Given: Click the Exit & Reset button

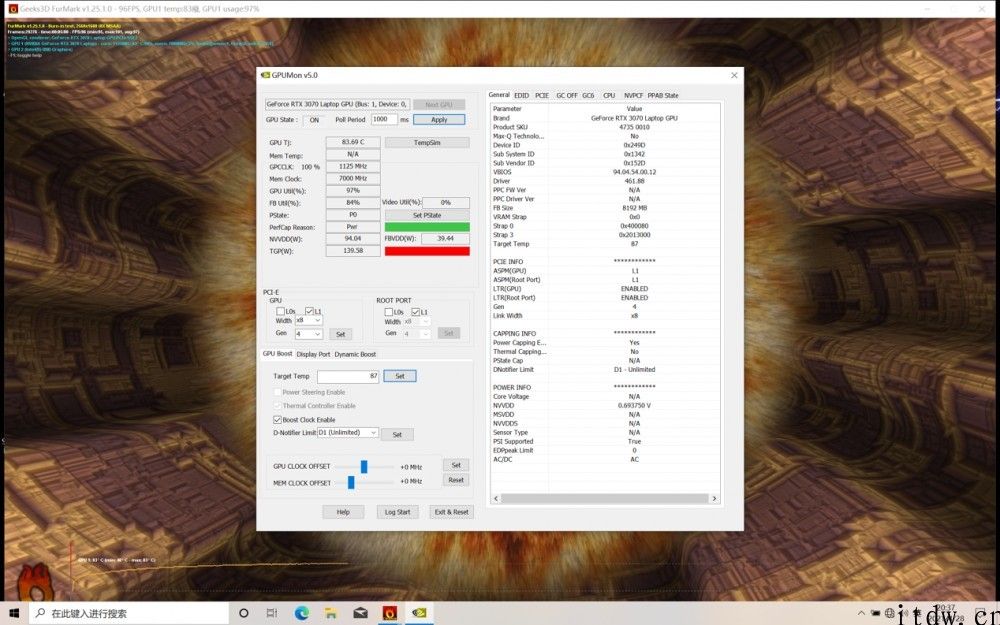Looking at the screenshot, I should [452, 511].
